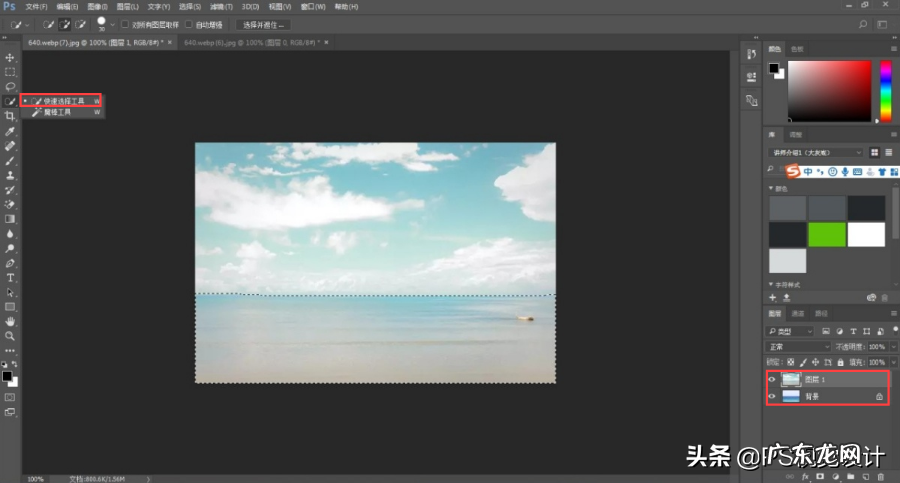Select the Type tool
900x483 pixels.
coord(10,277)
